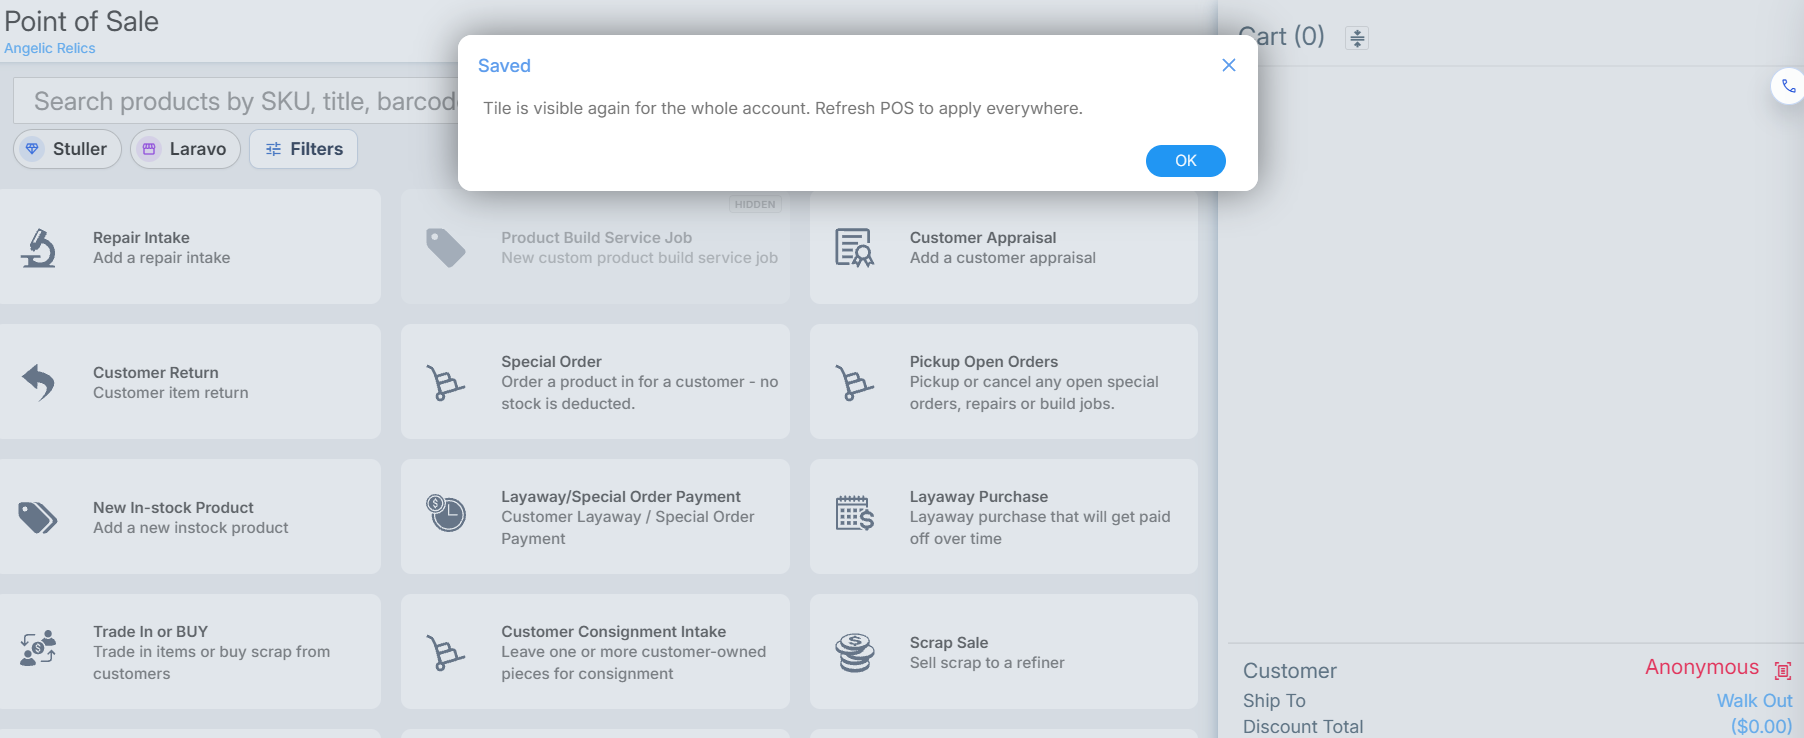Toggle the Laravo vendor filter chip
The width and height of the screenshot is (1804, 738).
[x=185, y=149]
